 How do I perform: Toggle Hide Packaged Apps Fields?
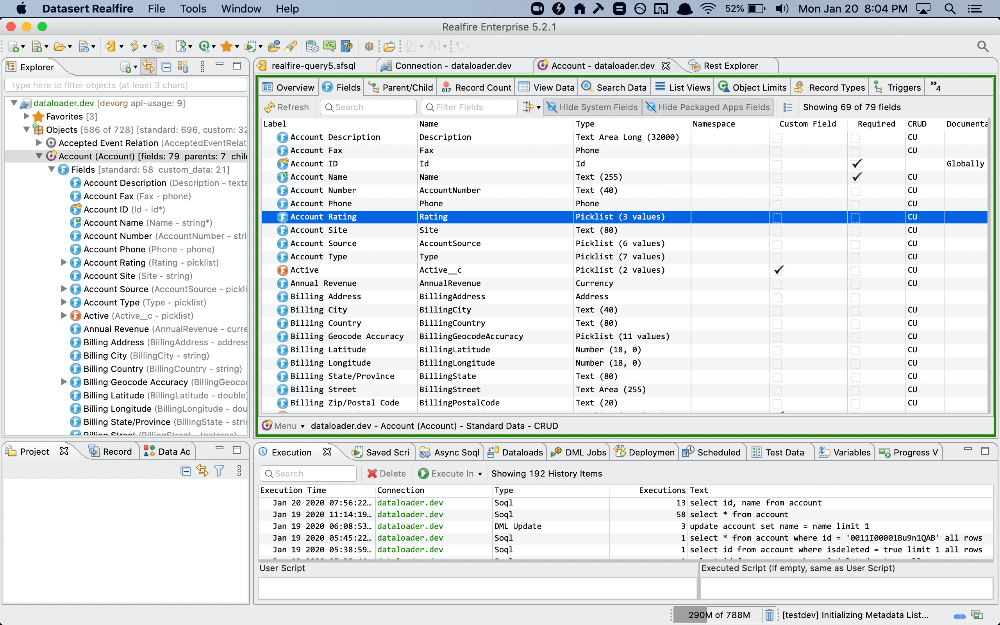coord(708,107)
